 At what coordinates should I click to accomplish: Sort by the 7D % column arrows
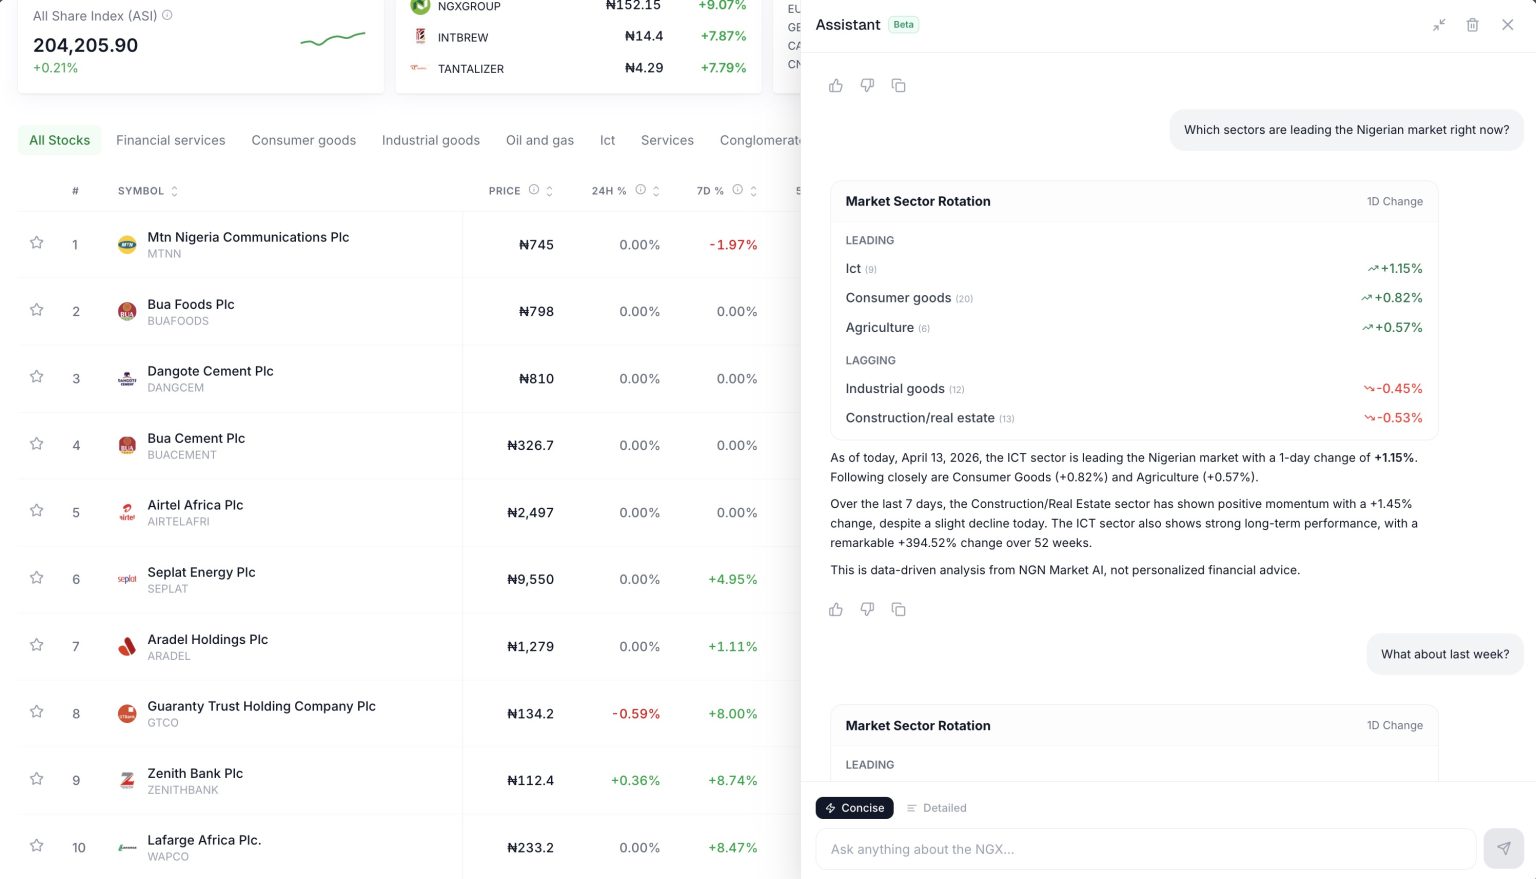(x=753, y=191)
